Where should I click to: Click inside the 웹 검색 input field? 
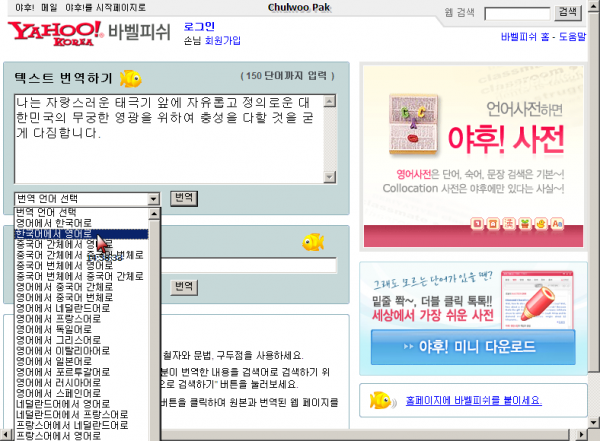(517, 14)
